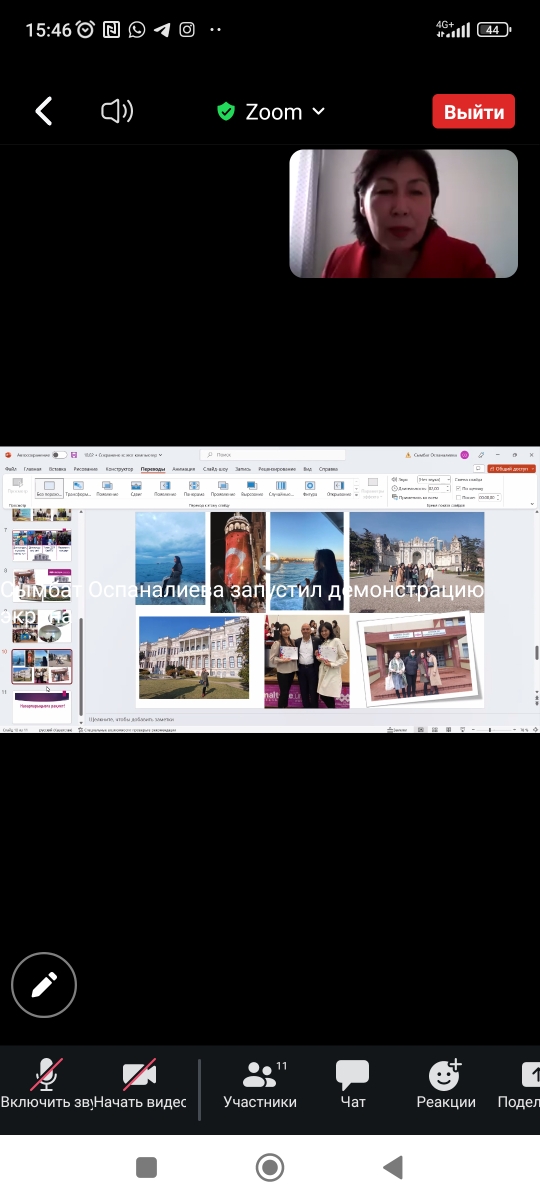Open the annotation pencil tool
Viewport: 540px width, 1200px height.
44,986
